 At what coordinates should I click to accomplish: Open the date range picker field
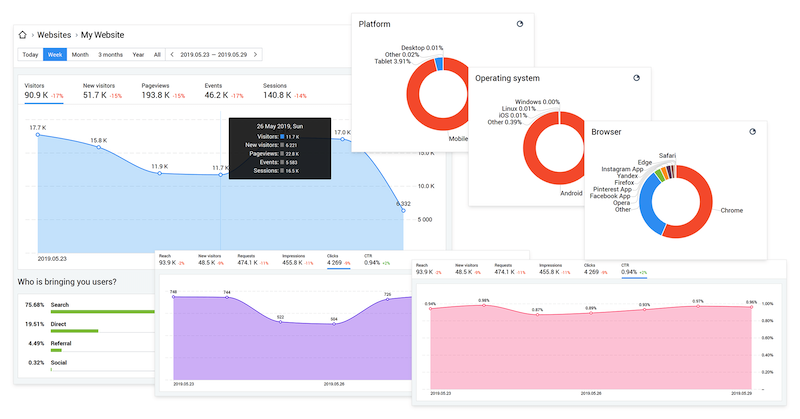pyautogui.click(x=214, y=55)
